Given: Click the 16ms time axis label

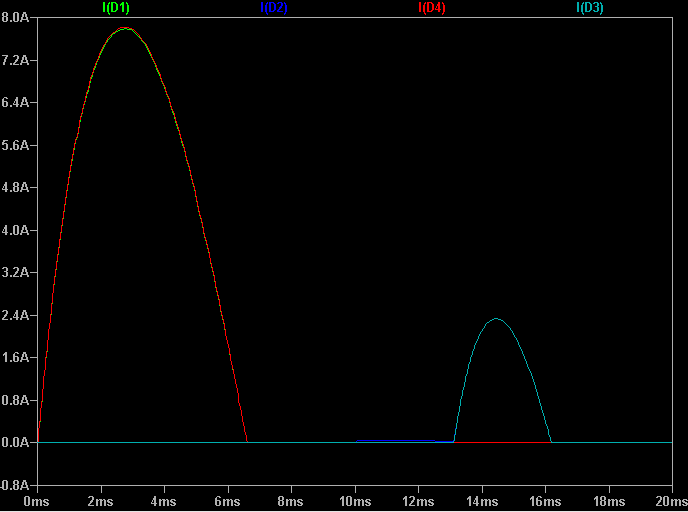Looking at the screenshot, I should point(545,501).
